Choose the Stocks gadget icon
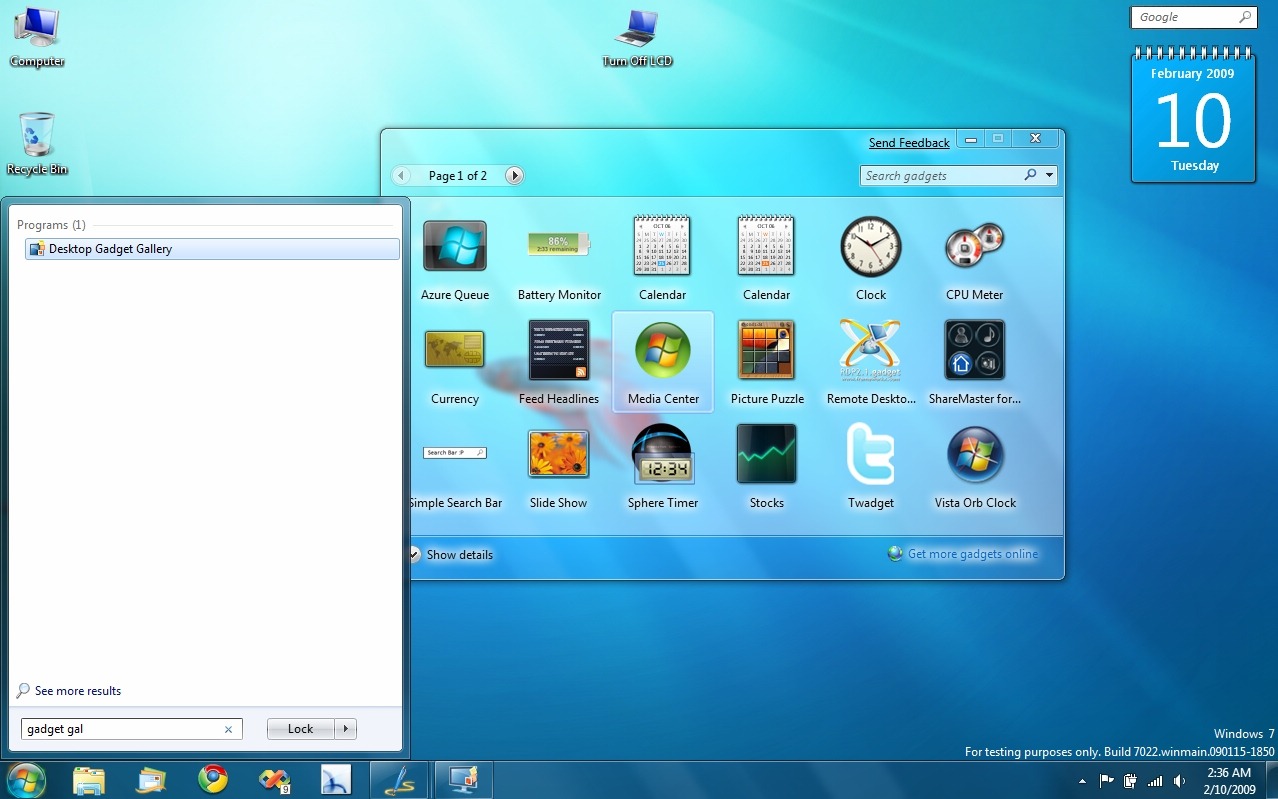The height and width of the screenshot is (799, 1278). [x=766, y=455]
